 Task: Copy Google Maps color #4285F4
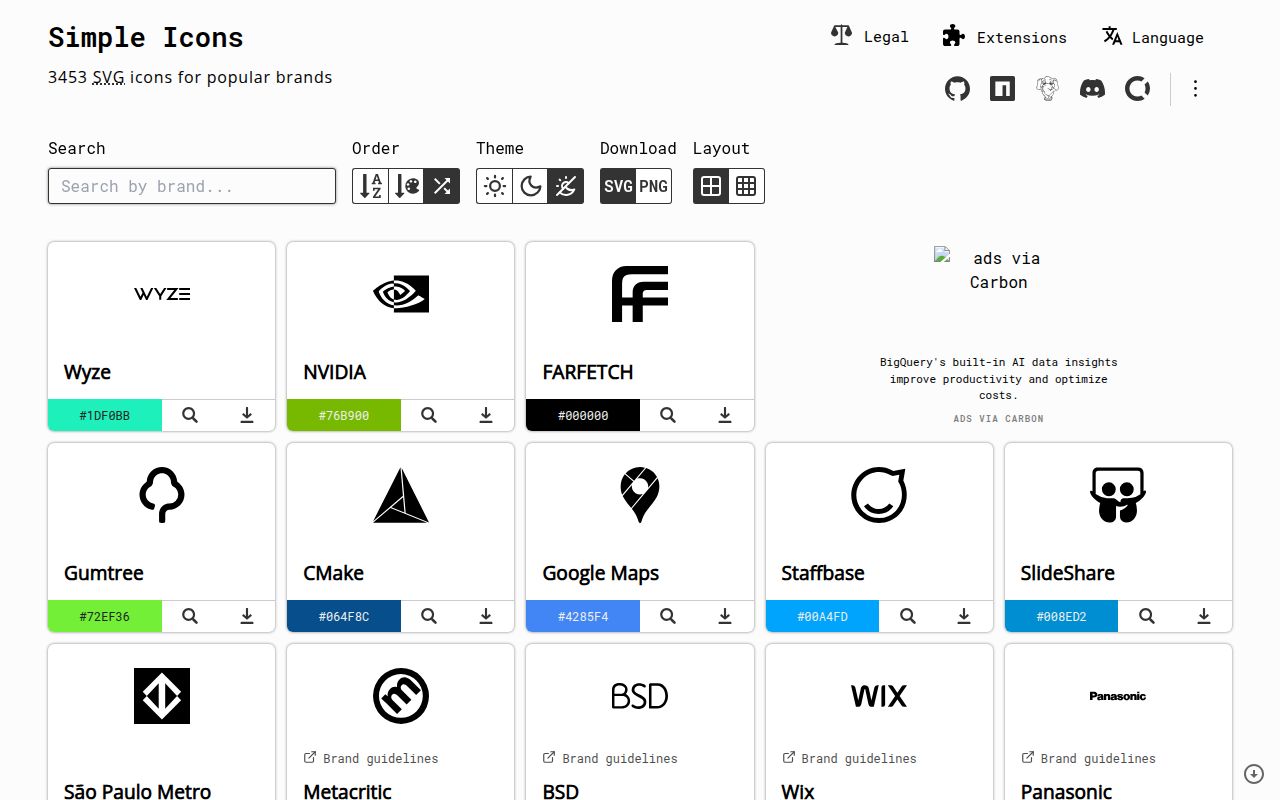click(583, 616)
